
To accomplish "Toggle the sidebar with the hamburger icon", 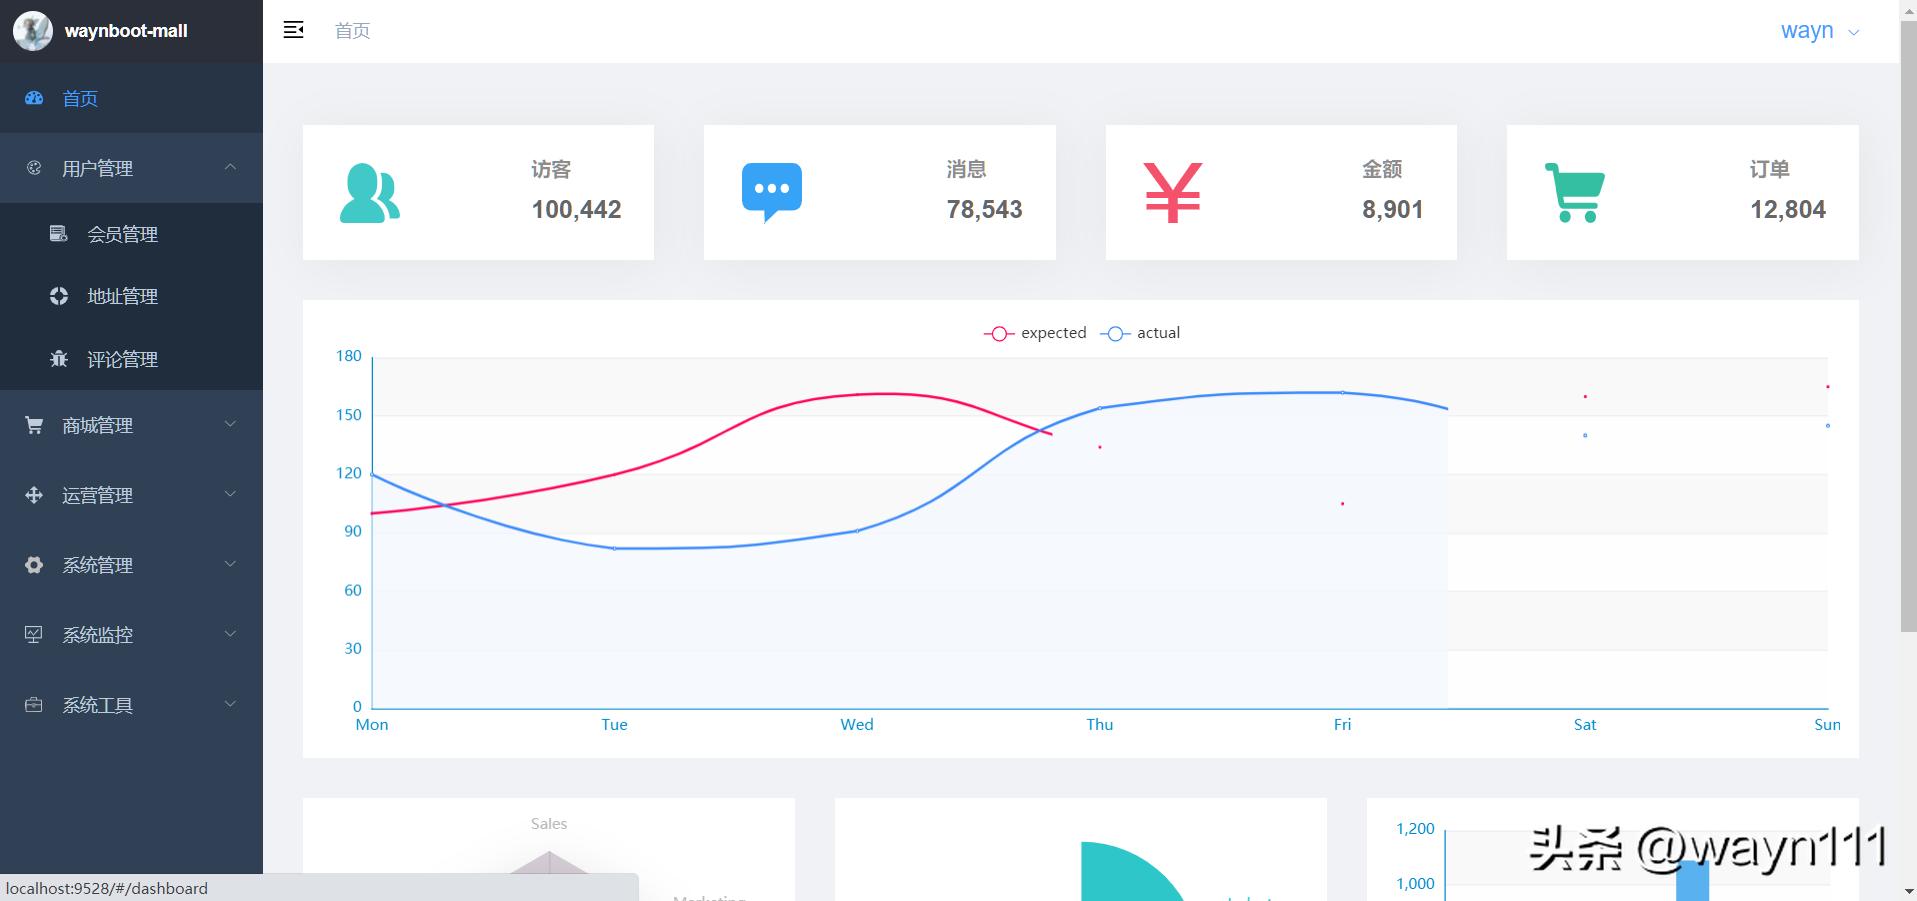I will (293, 30).
